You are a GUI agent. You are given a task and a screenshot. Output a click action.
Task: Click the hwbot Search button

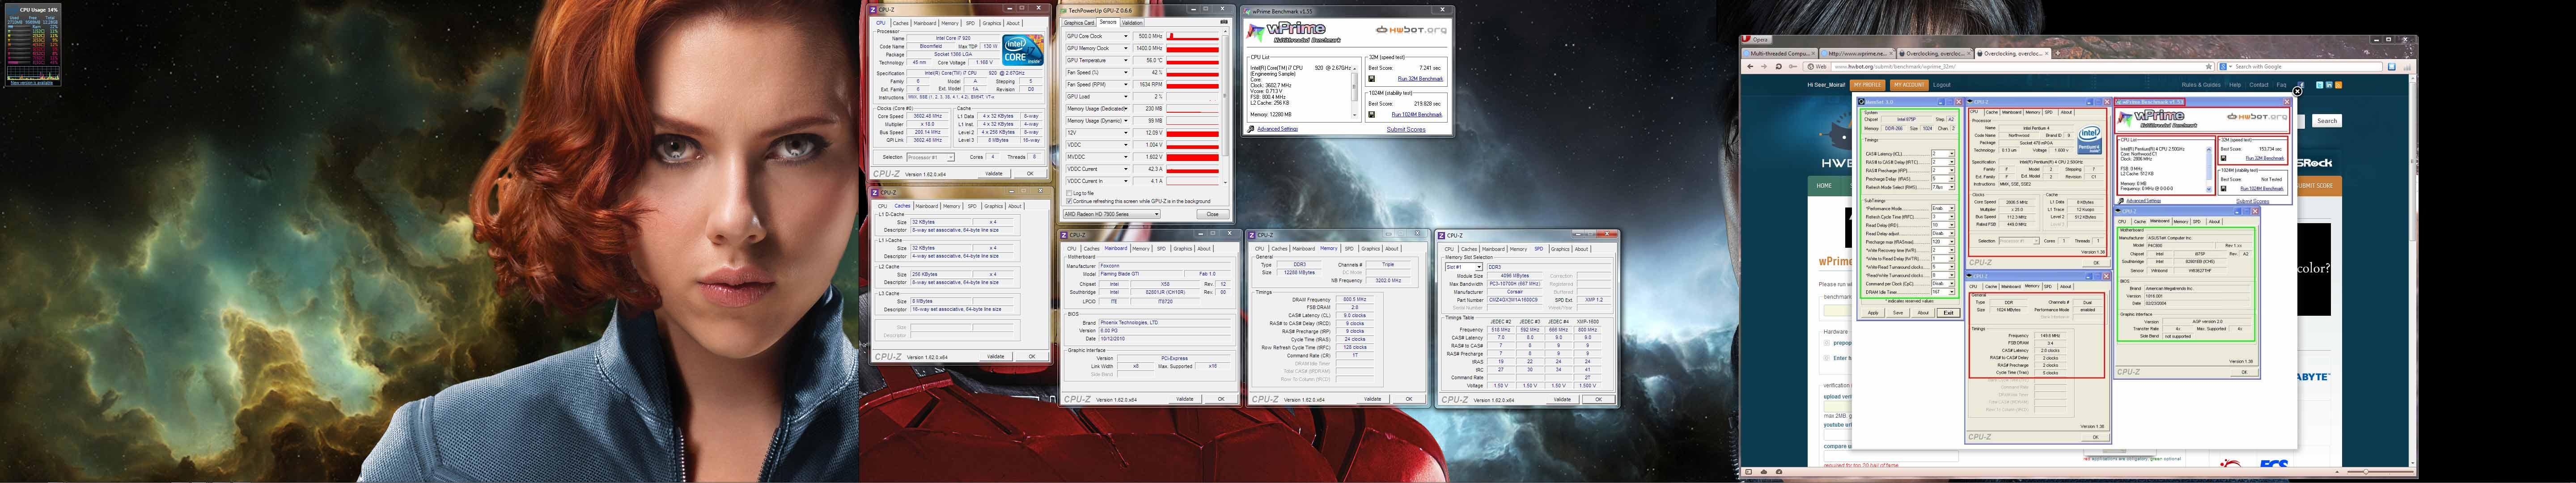coord(2327,121)
